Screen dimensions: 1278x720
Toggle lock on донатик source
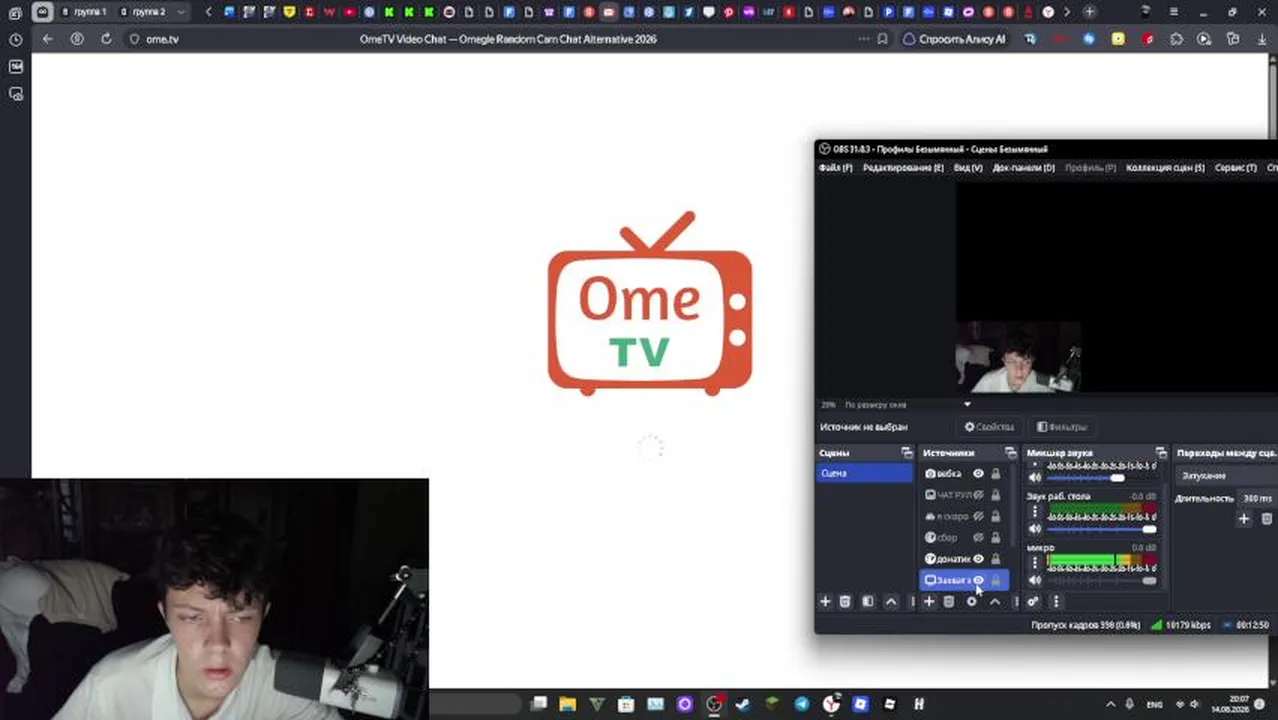coord(995,559)
